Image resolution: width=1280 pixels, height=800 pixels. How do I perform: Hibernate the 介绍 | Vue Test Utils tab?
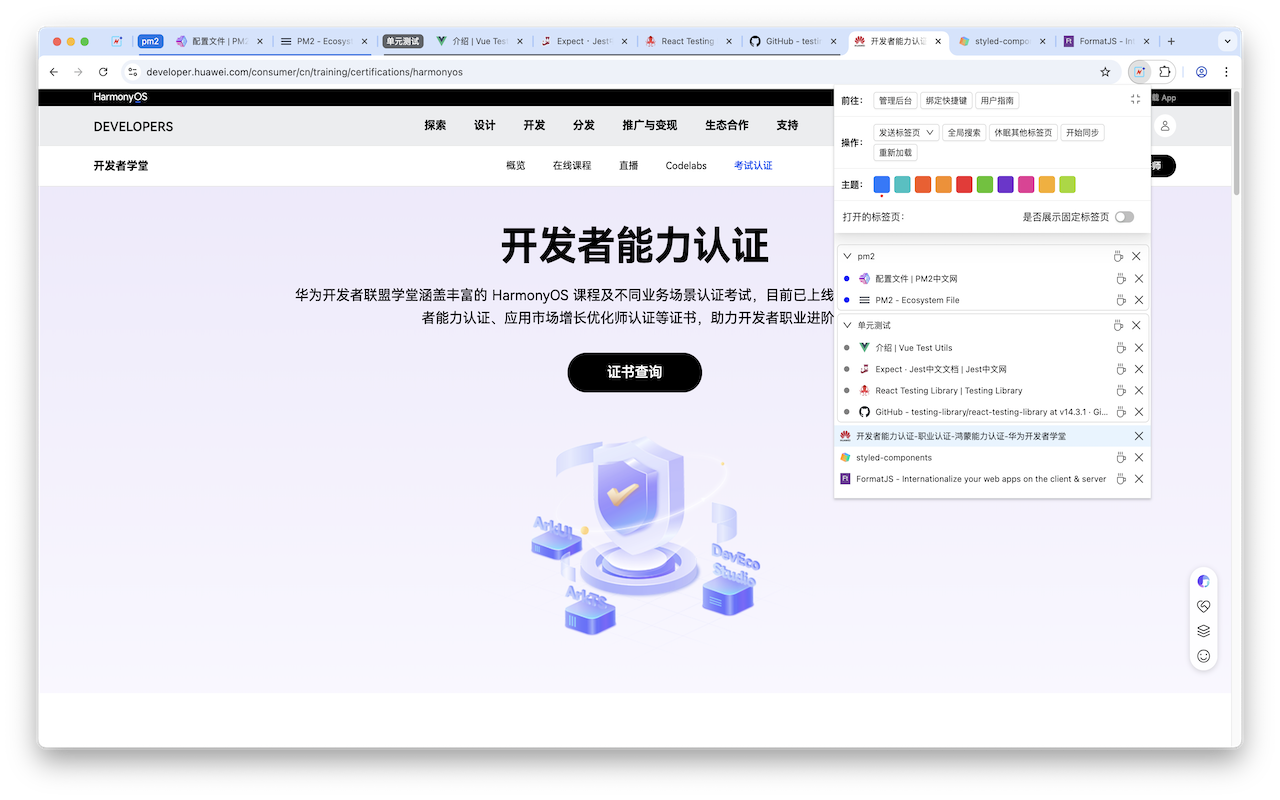(1122, 348)
